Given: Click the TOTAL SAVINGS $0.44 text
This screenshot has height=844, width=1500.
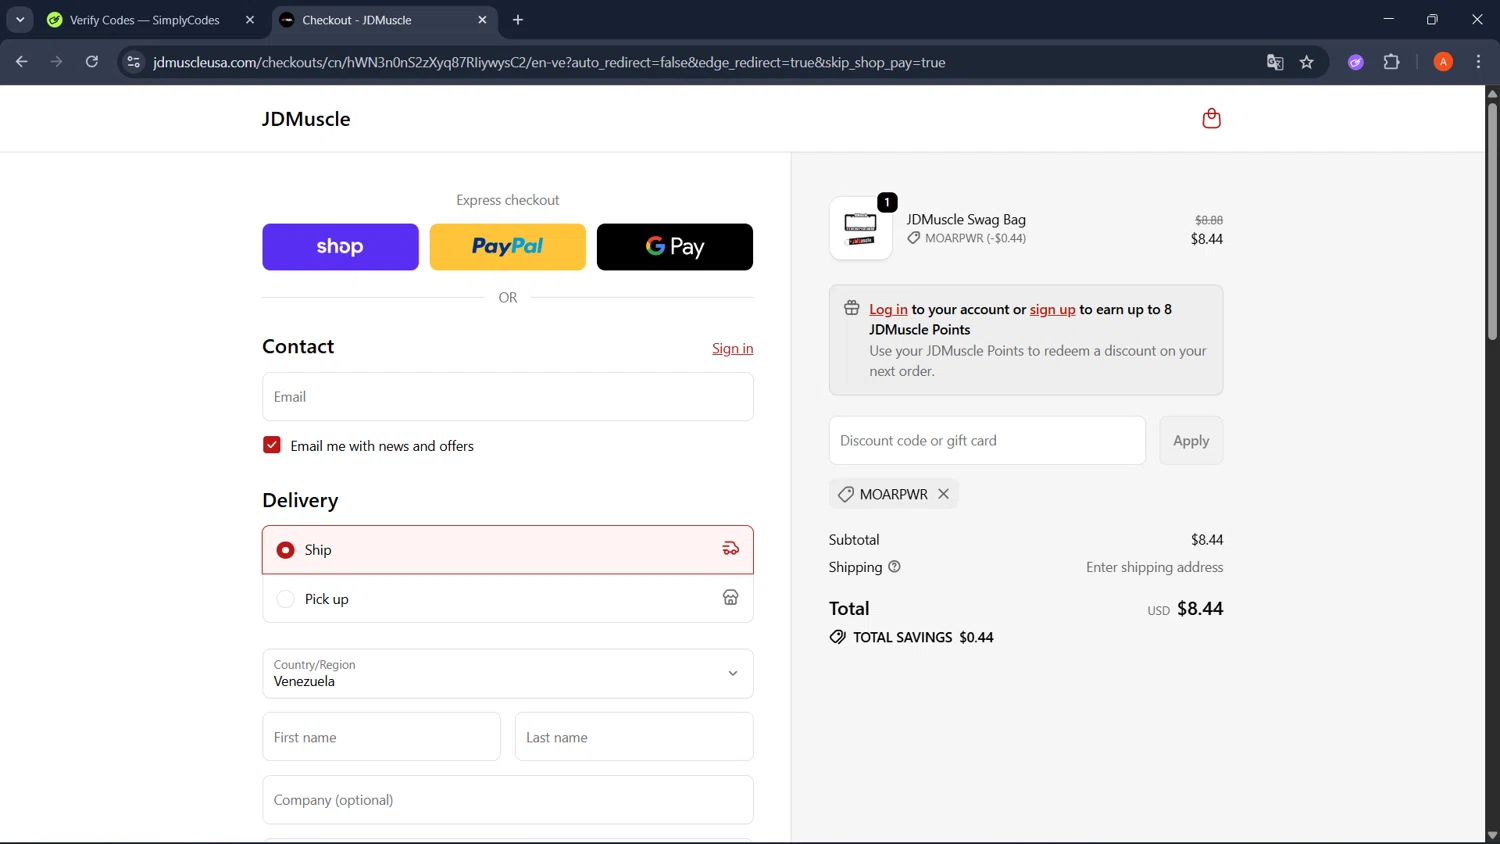Looking at the screenshot, I should click(x=923, y=637).
